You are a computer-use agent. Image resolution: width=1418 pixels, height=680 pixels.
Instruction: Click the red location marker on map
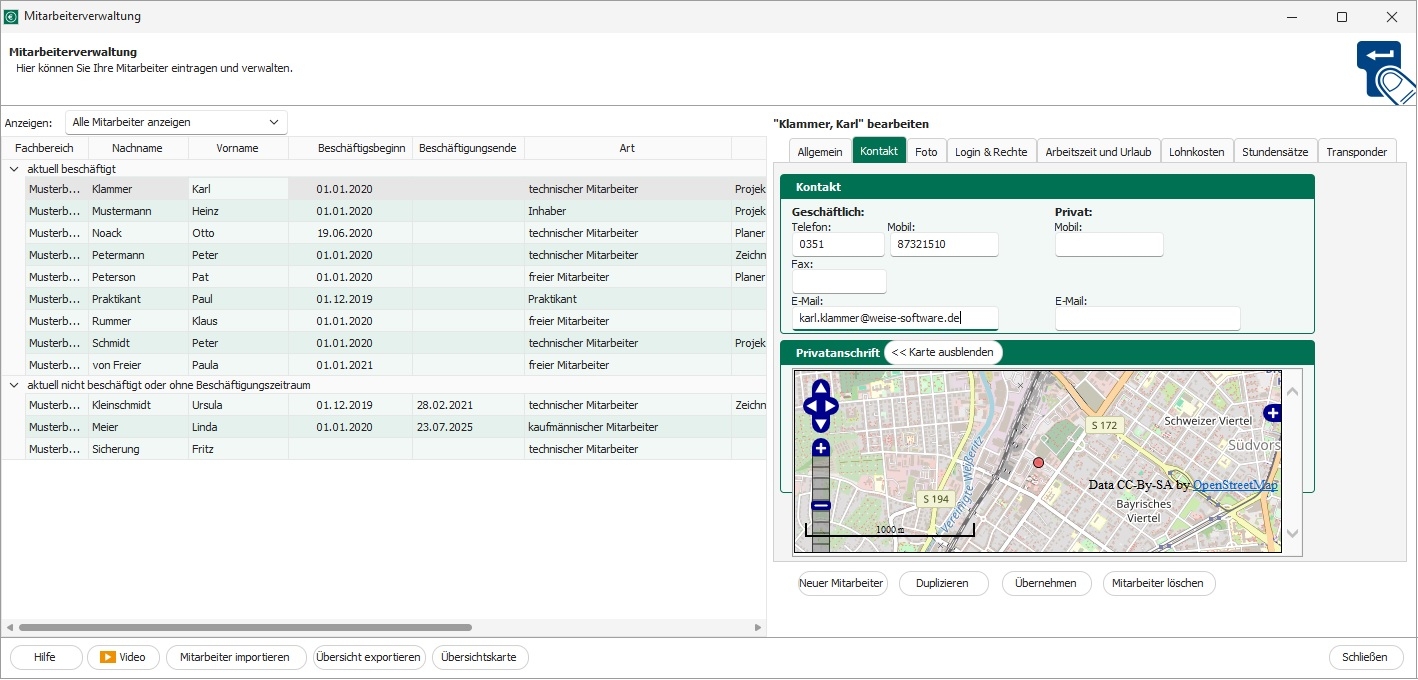(x=1038, y=463)
